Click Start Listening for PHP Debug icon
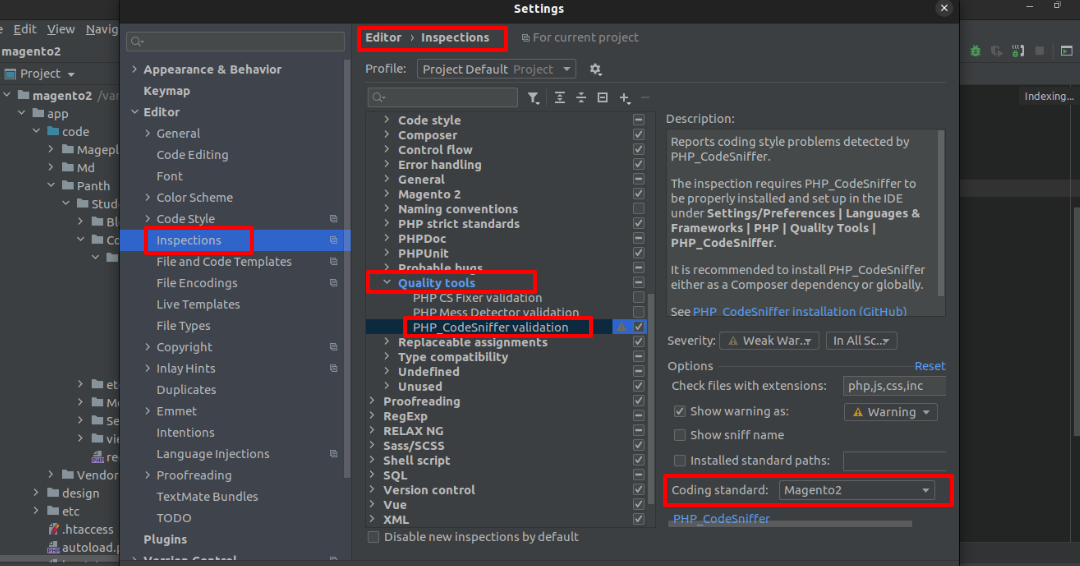1080x566 pixels. [1018, 51]
